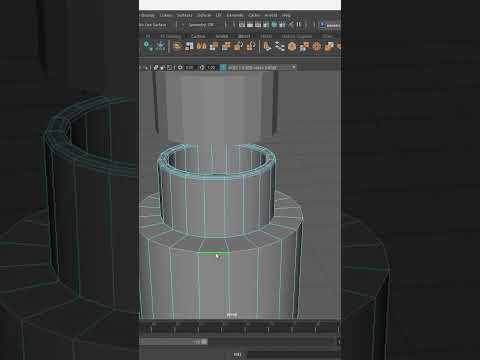Click the range slider end handle
The width and height of the screenshot is (480, 360).
tap(204, 342)
